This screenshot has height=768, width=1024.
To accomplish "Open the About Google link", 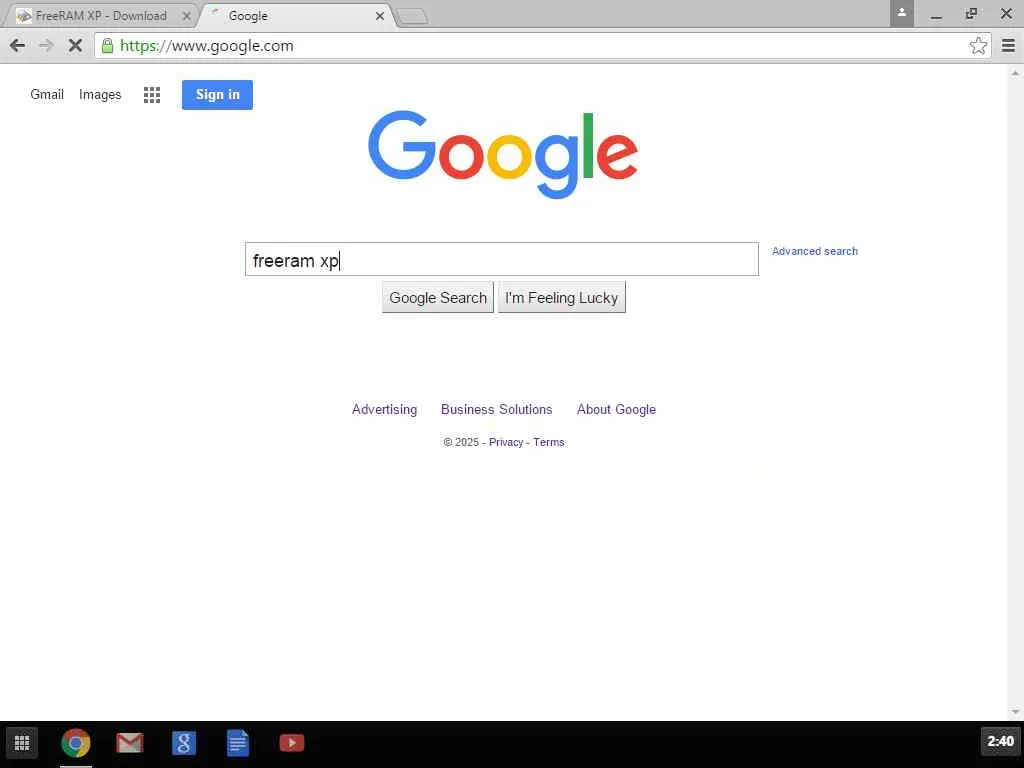I will click(x=616, y=409).
